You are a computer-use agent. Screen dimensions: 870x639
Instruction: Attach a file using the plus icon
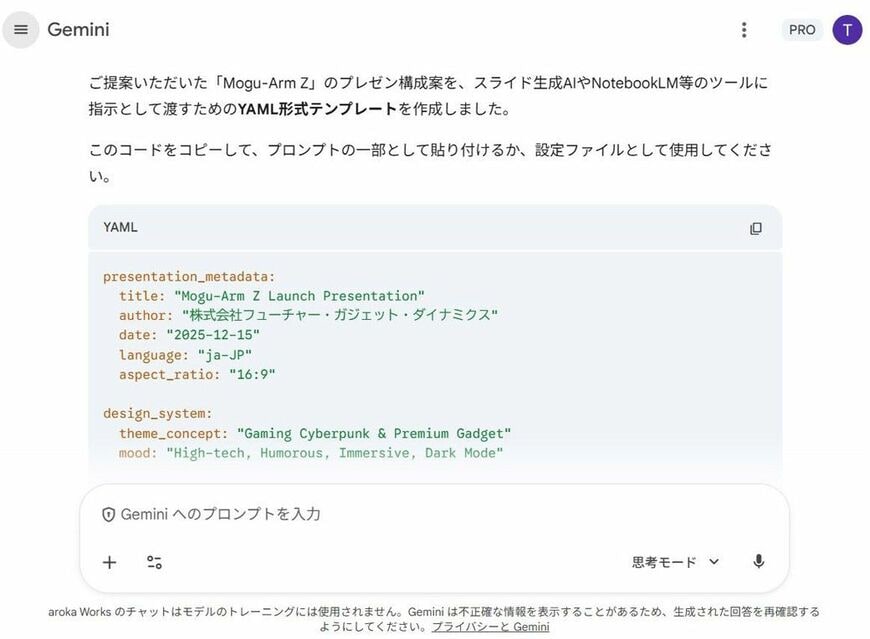pyautogui.click(x=108, y=562)
